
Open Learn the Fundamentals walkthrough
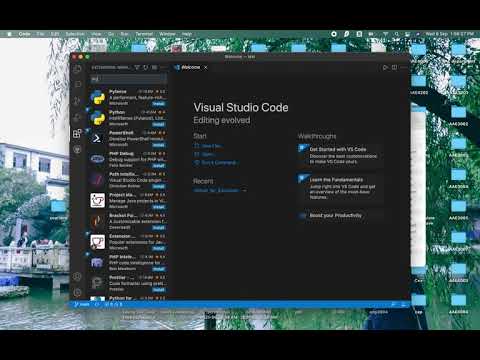[340, 188]
